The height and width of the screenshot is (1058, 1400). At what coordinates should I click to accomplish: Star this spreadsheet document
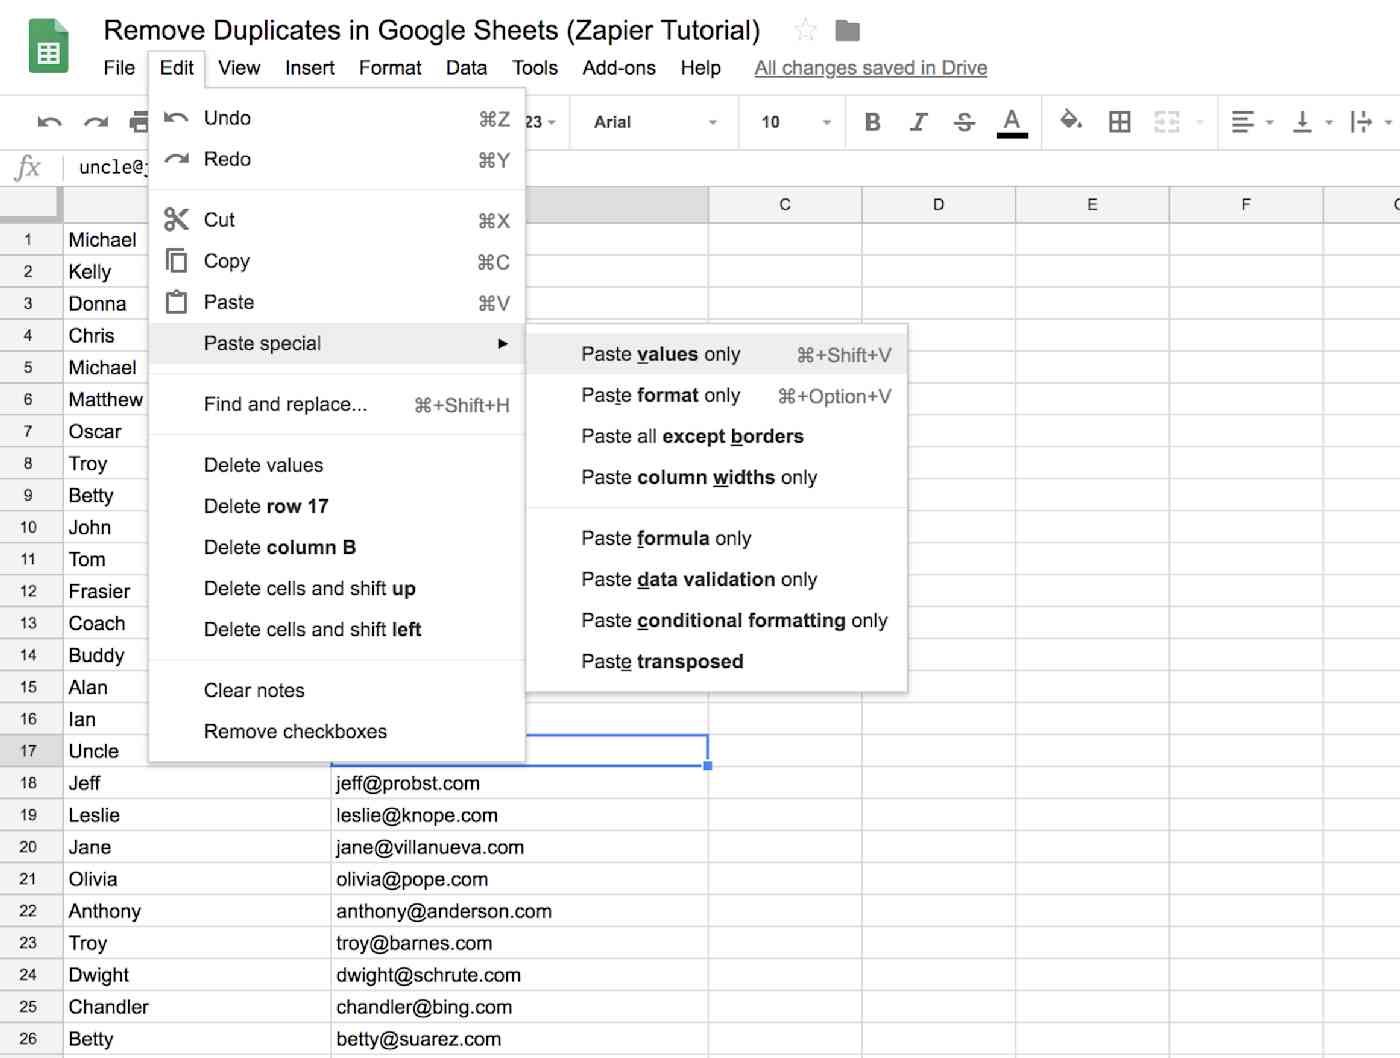coord(805,30)
